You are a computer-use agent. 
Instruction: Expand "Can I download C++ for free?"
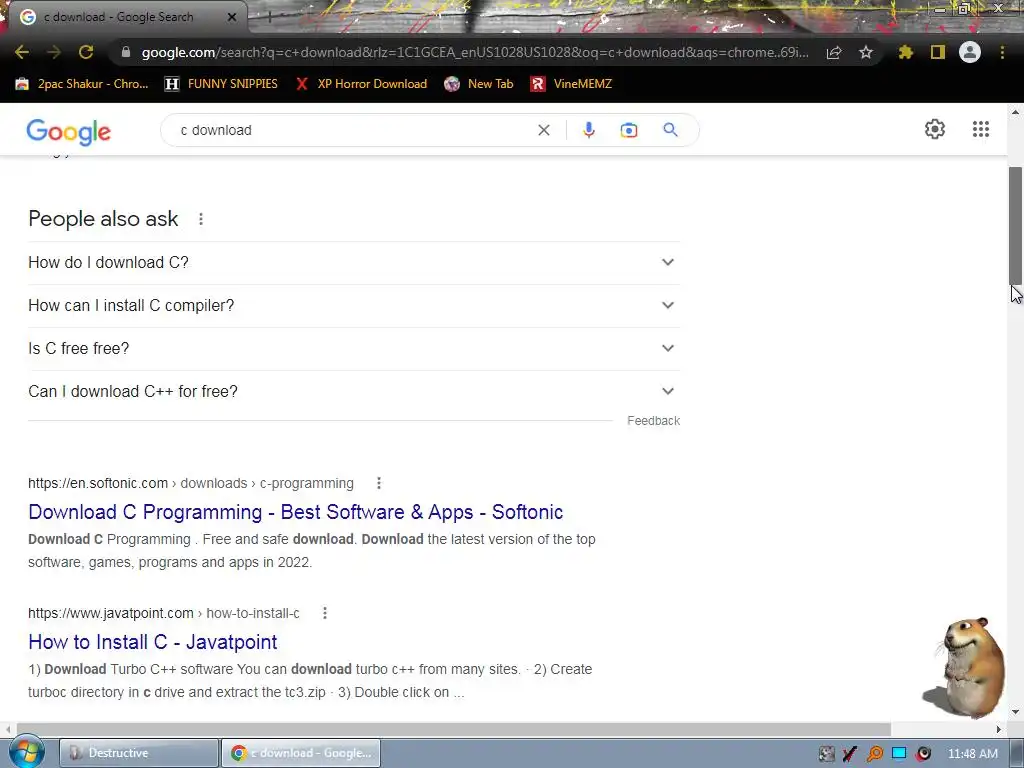pos(354,392)
